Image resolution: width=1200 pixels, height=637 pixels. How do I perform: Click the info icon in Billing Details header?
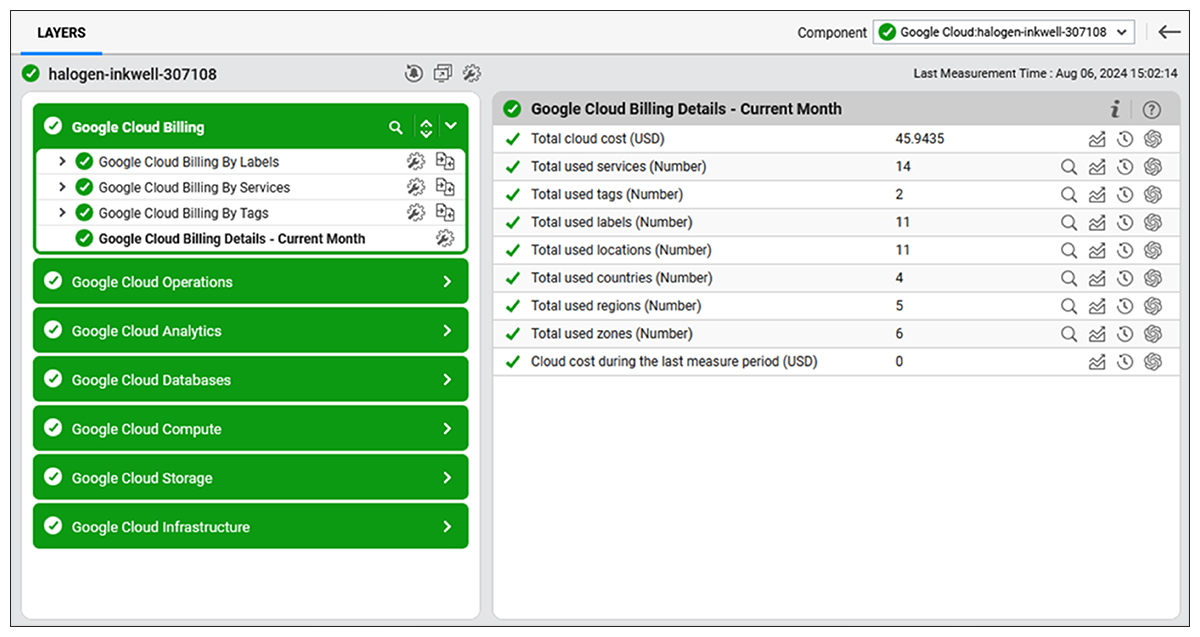1114,109
